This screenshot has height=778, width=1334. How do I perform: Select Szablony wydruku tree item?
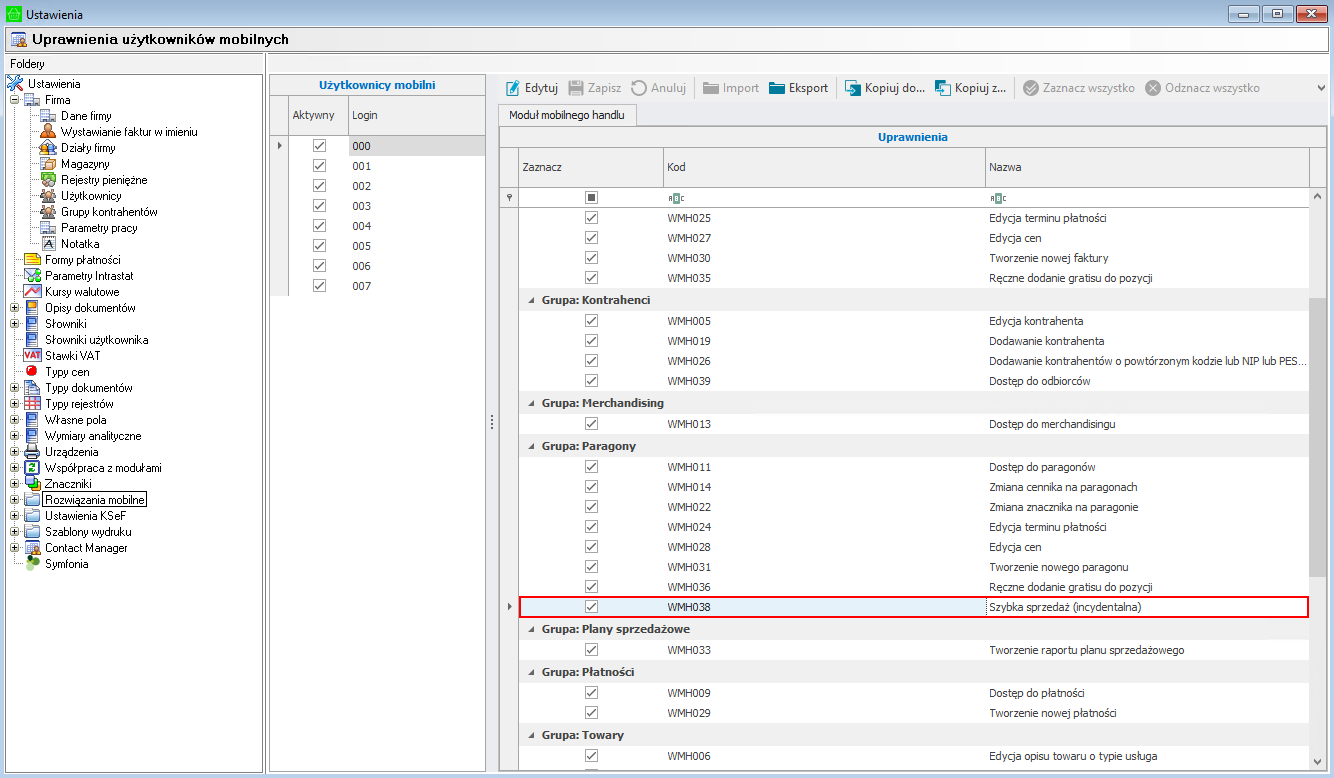88,532
